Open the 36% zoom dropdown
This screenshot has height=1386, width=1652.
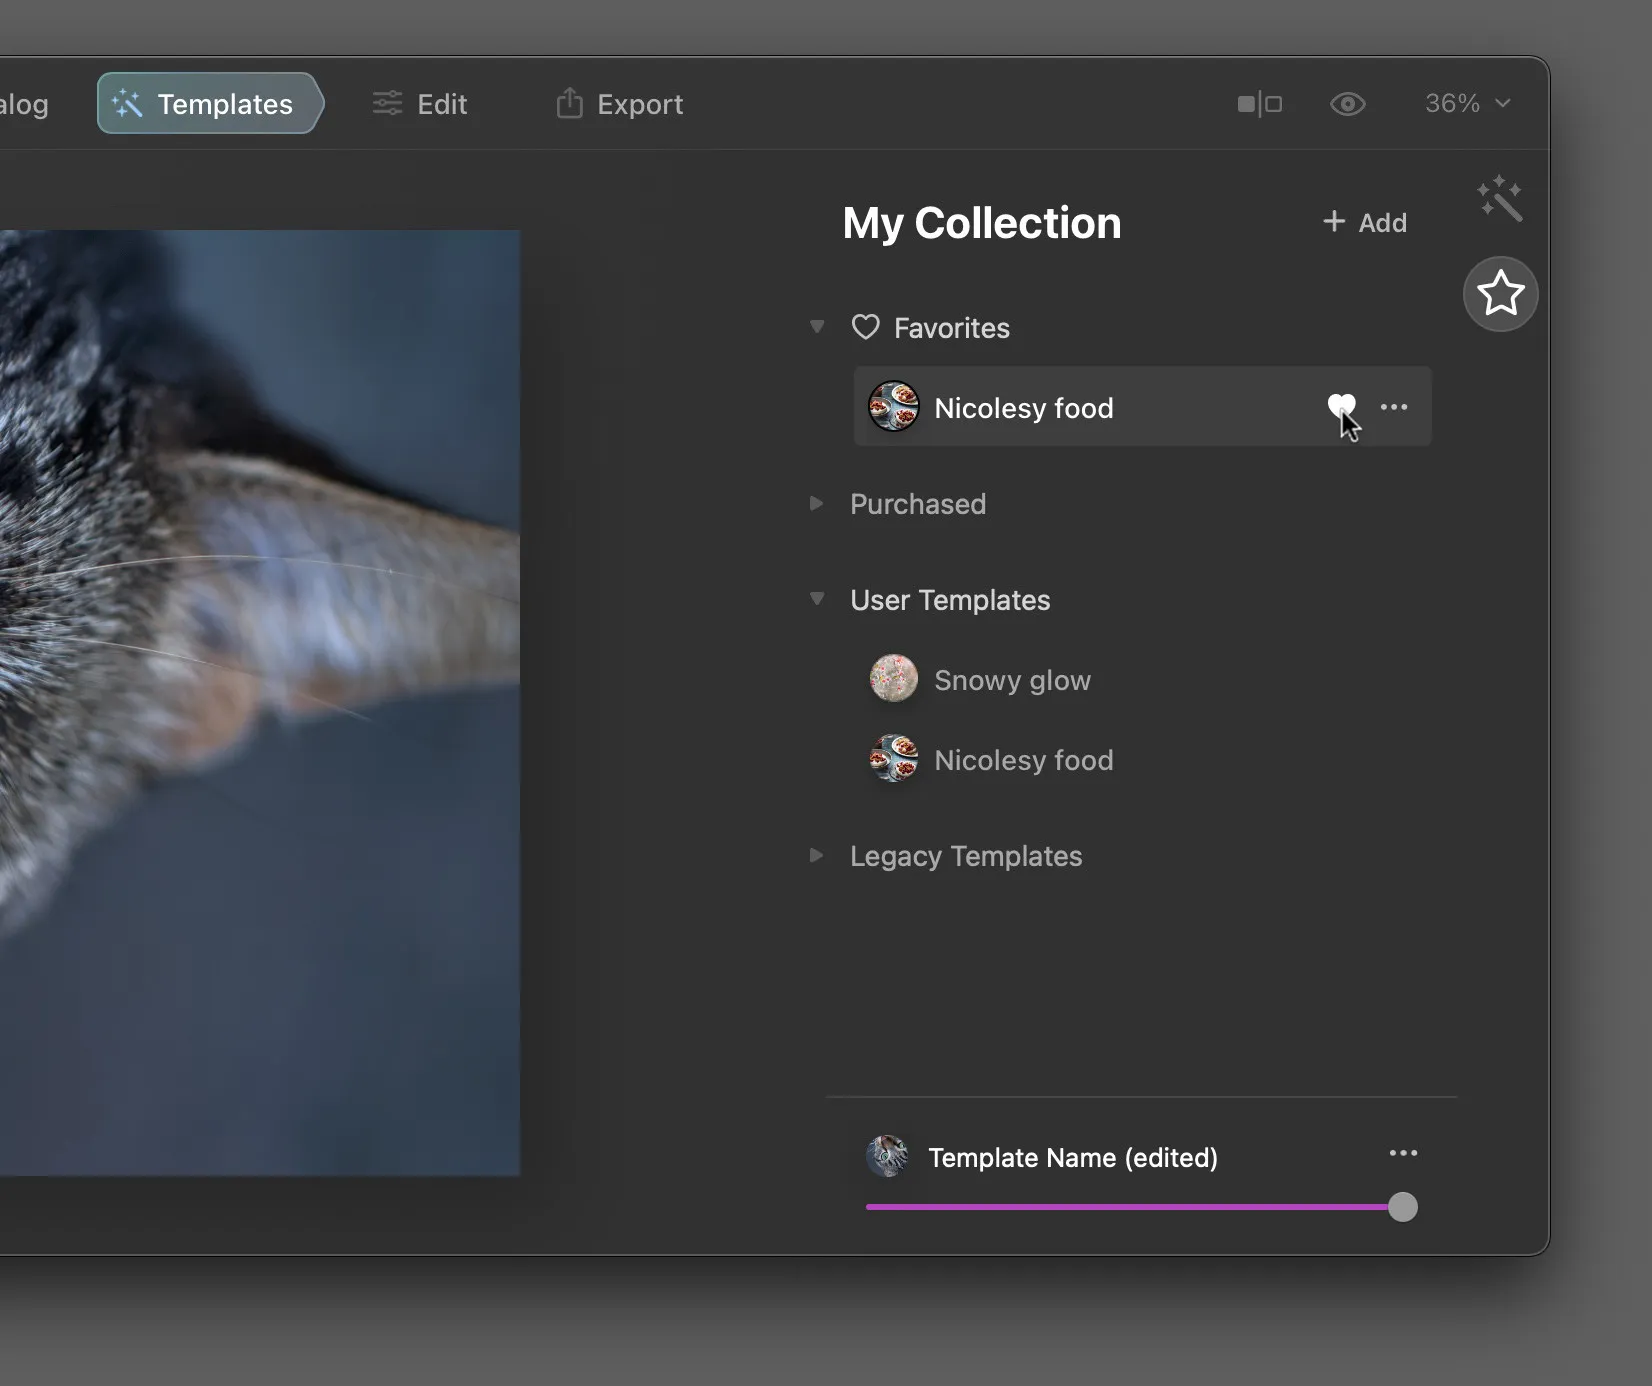1467,104
